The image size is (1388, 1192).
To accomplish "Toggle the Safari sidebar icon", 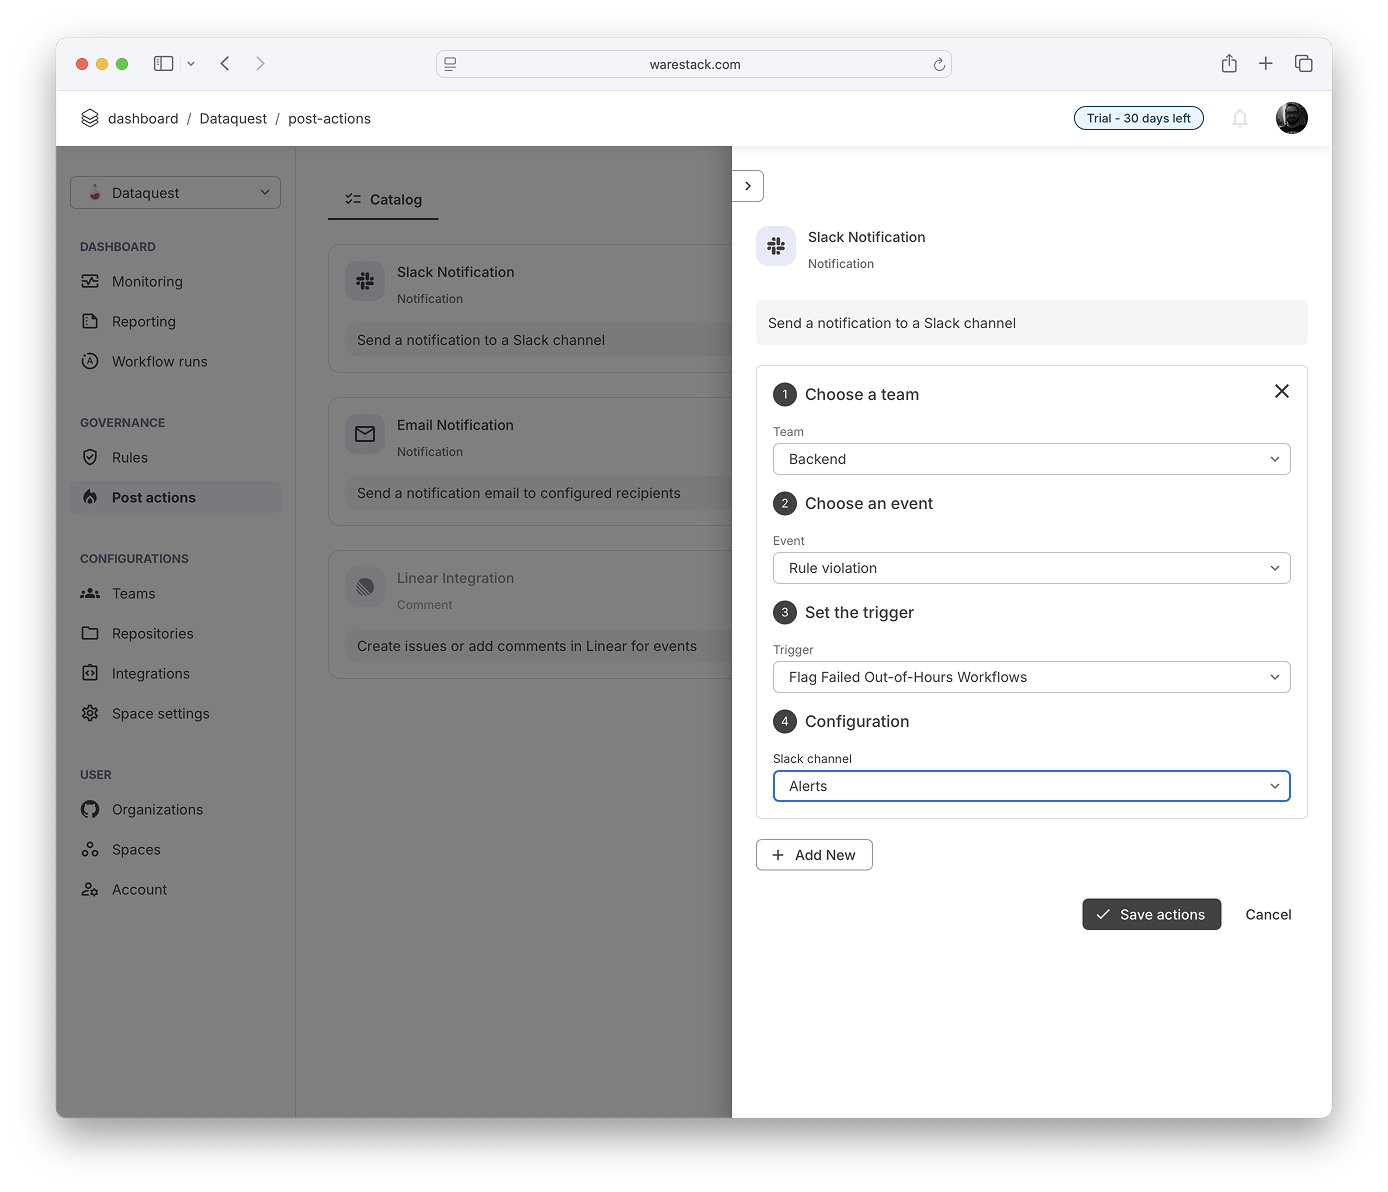I will pyautogui.click(x=164, y=64).
